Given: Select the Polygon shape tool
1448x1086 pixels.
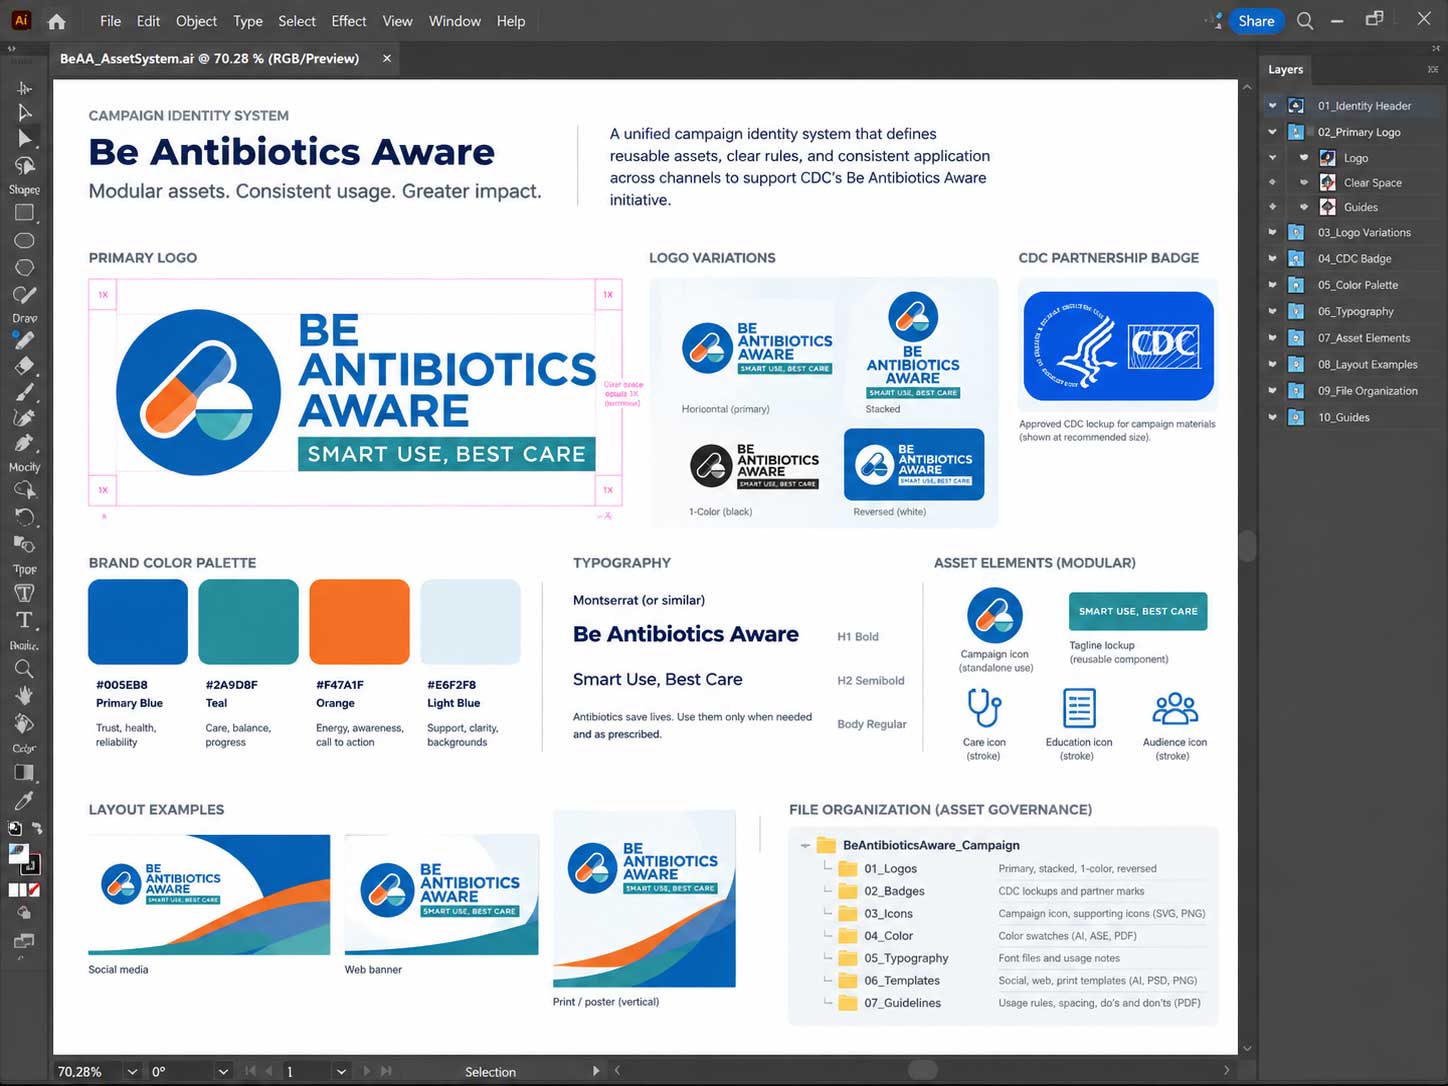Looking at the screenshot, I should click(x=25, y=268).
